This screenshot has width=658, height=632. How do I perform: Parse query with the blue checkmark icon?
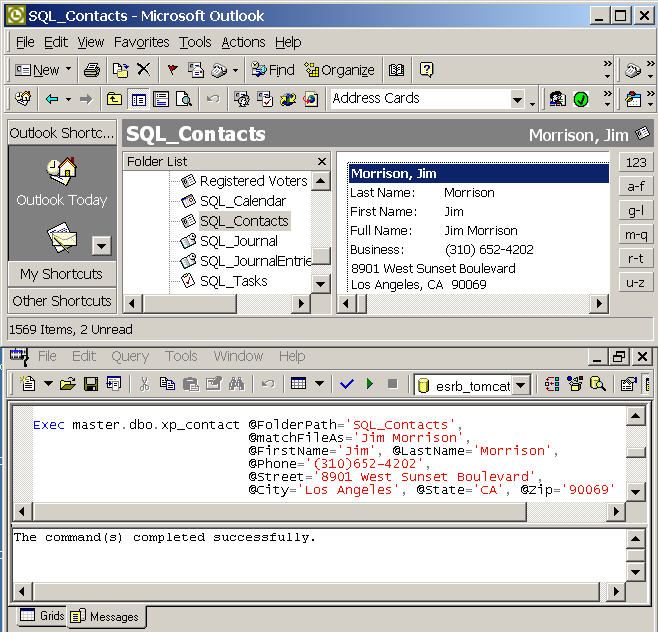347,384
